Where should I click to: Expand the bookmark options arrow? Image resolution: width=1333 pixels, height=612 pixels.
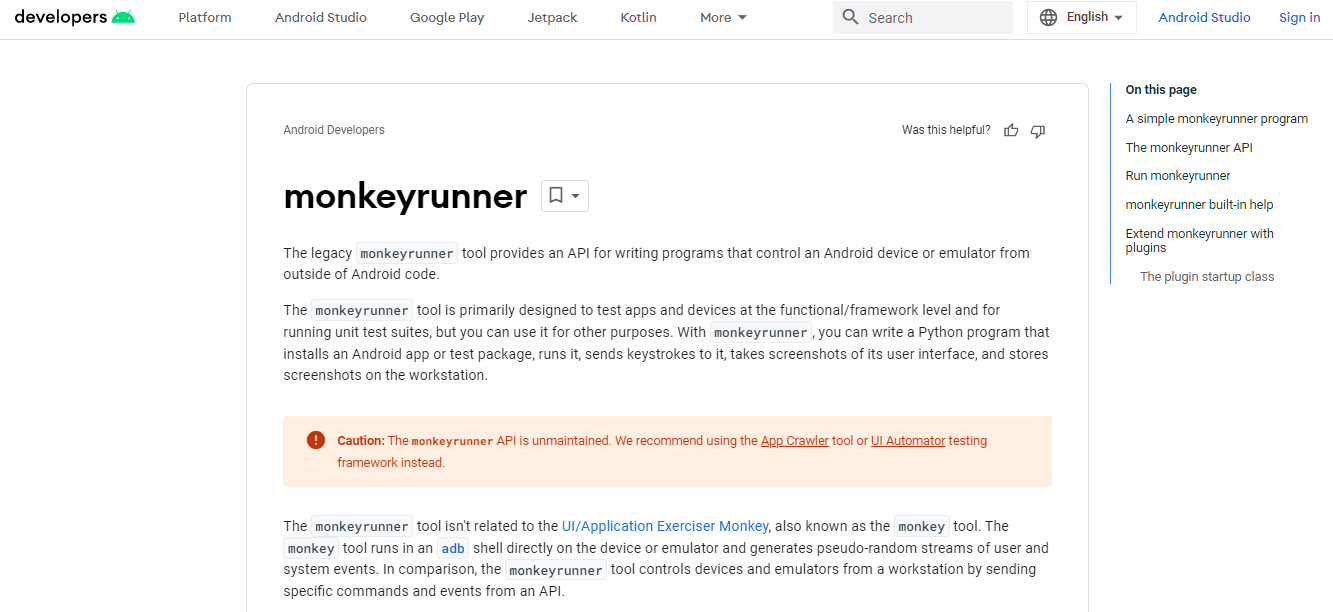point(574,196)
